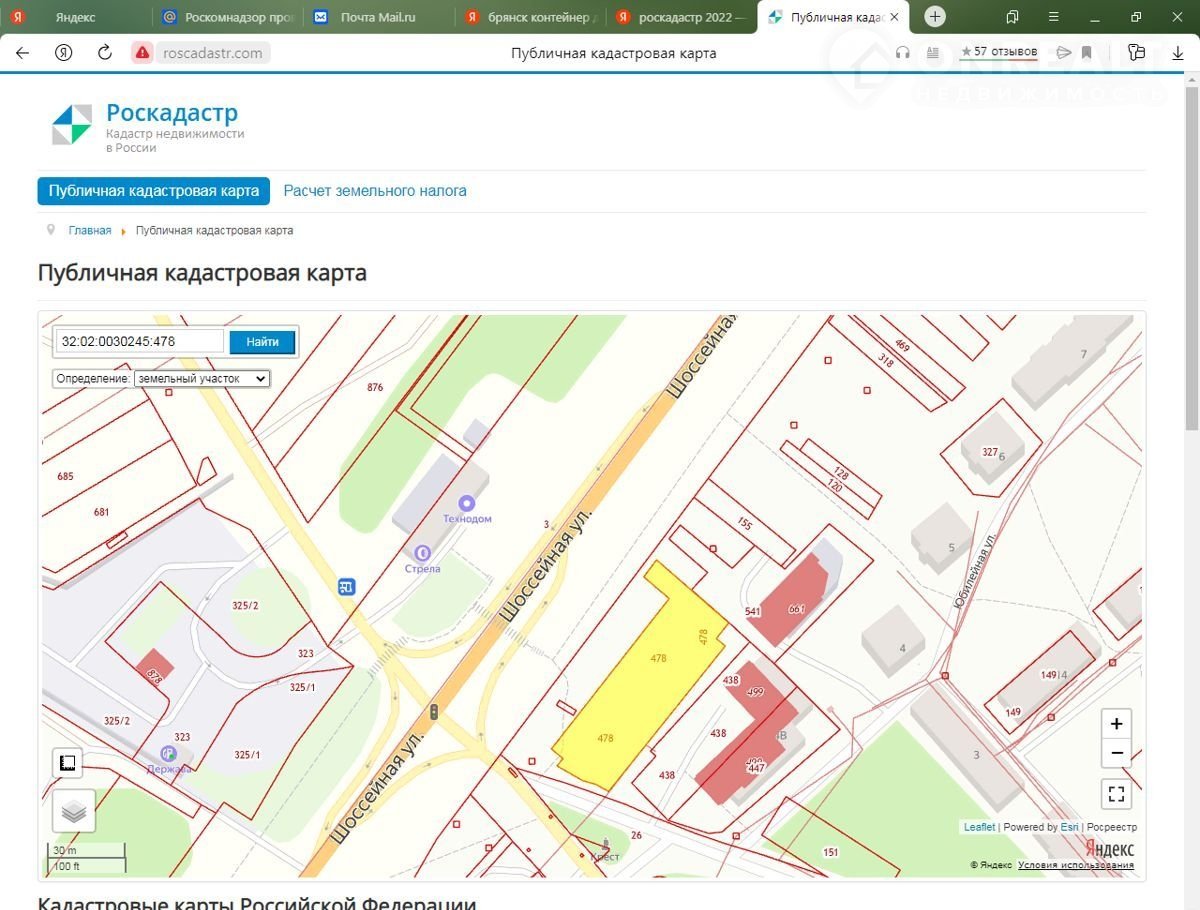Follow the Главная breadcrumb link
Screen dimensions: 1200x910
[90, 231]
